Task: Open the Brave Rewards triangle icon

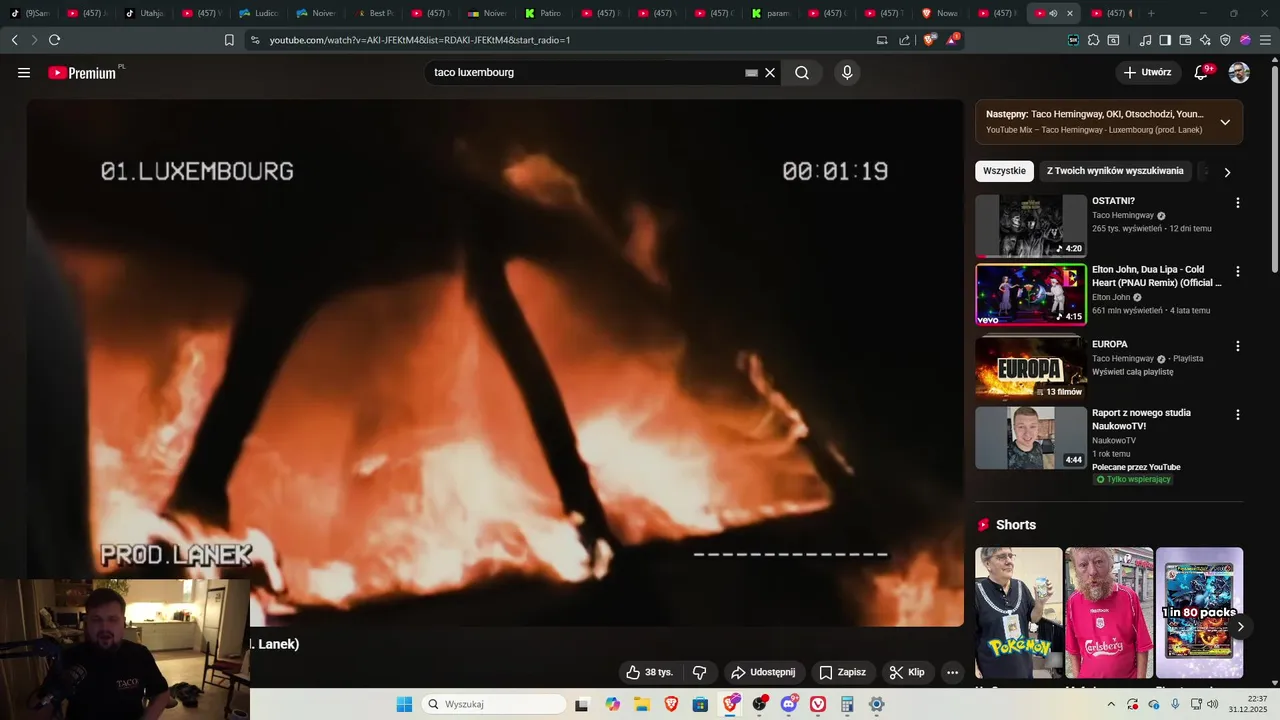Action: point(953,40)
